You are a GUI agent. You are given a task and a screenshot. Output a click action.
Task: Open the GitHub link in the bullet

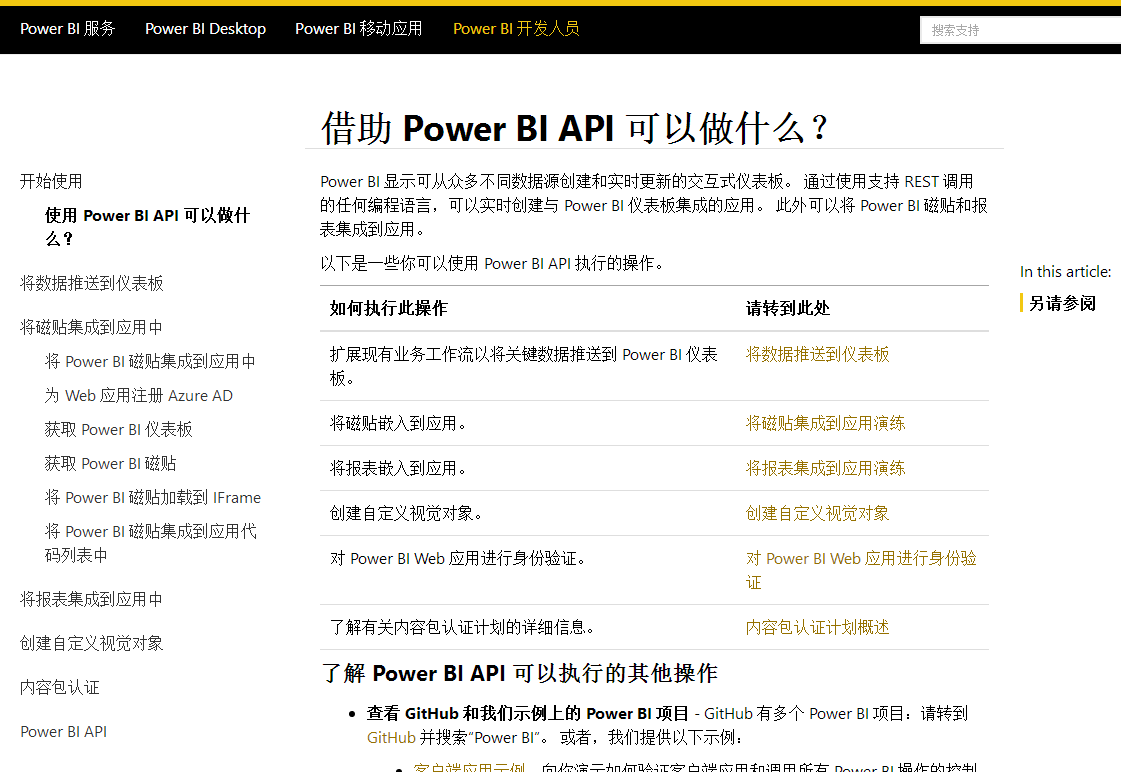[391, 738]
